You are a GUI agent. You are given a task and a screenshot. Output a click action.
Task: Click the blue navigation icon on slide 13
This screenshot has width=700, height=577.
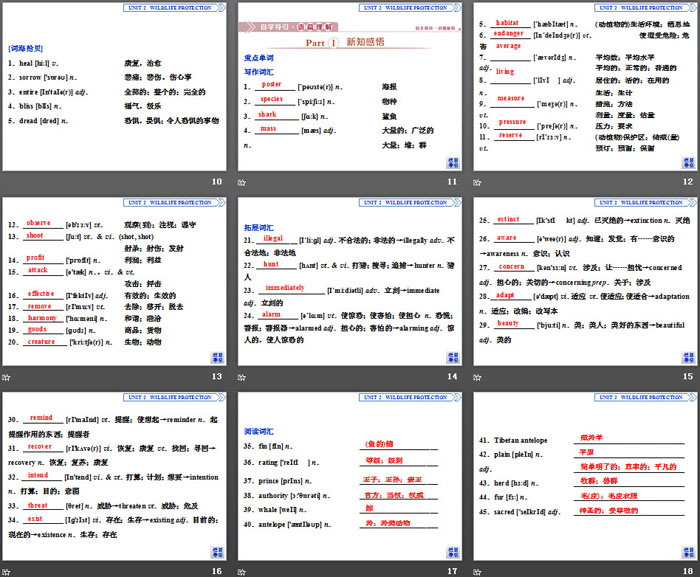217,357
